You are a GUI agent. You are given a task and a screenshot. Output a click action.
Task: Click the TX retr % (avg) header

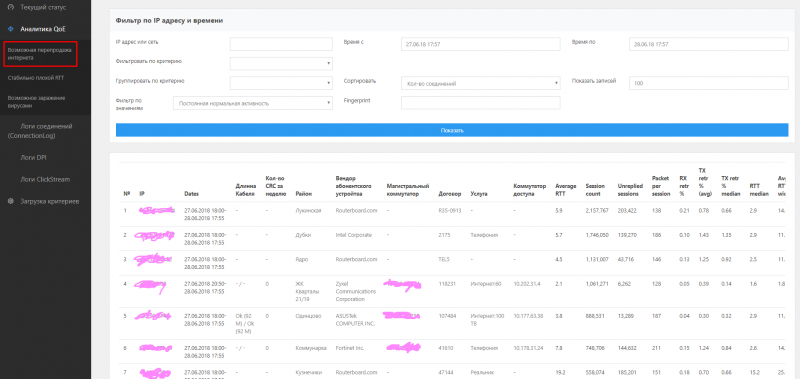point(705,182)
